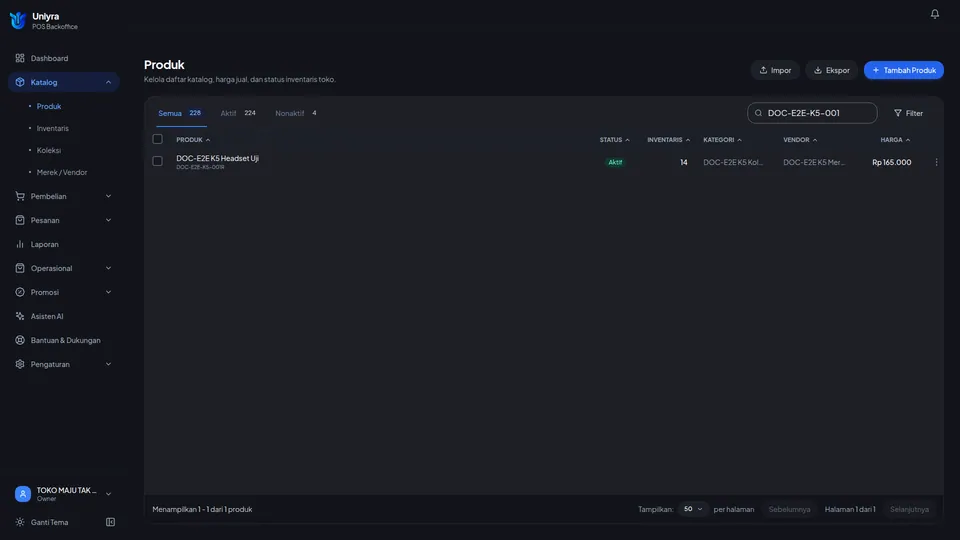Click the Sebelumnya pagination button
960x540 pixels.
click(789, 509)
